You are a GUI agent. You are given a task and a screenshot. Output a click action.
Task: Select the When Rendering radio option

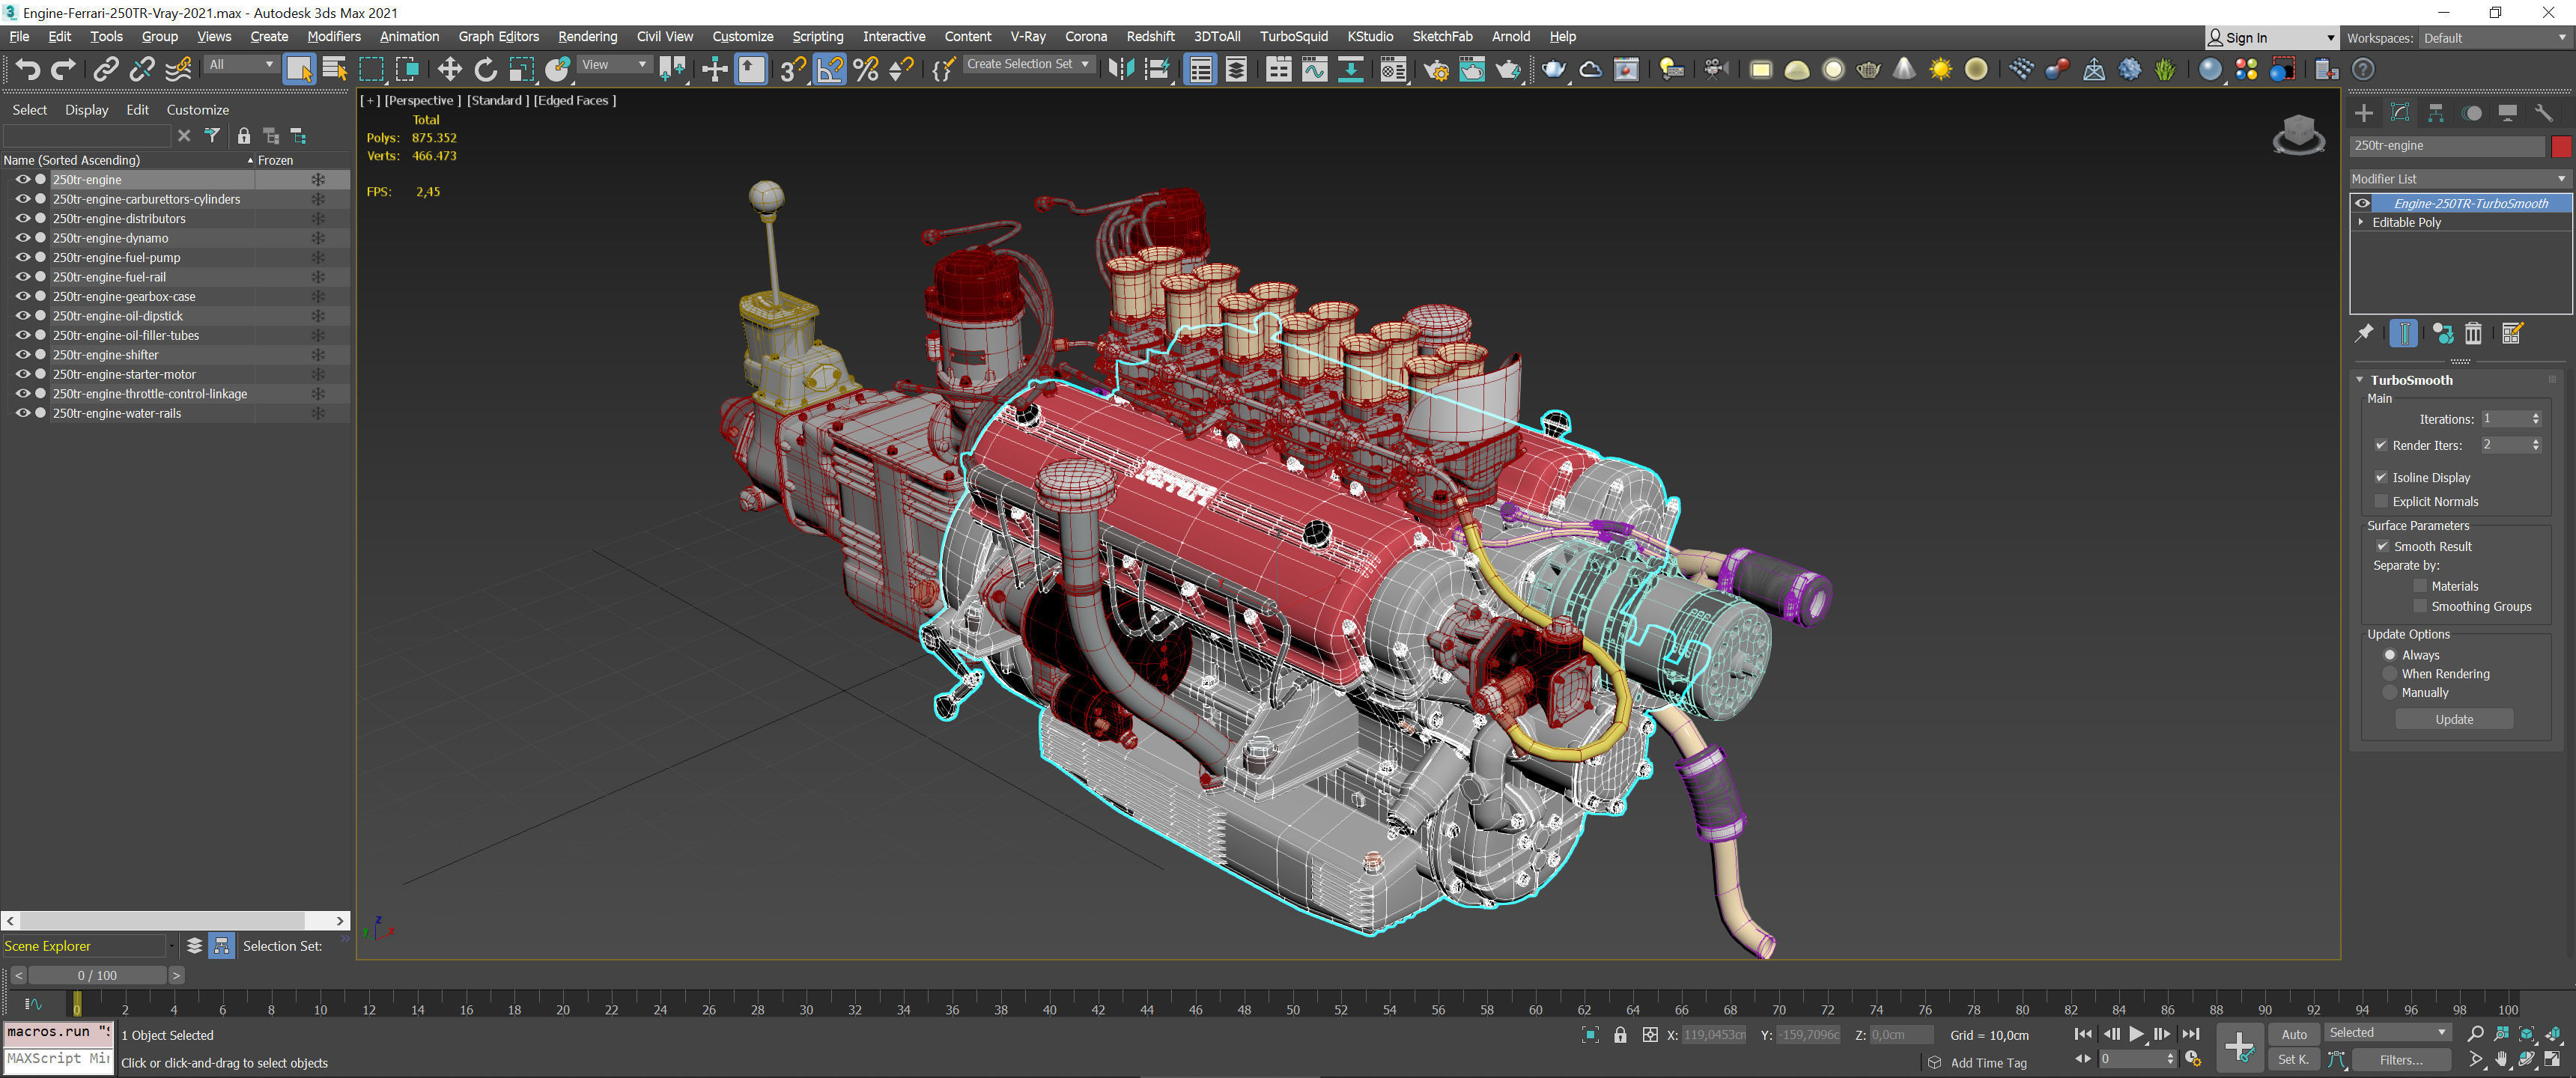click(x=2390, y=674)
